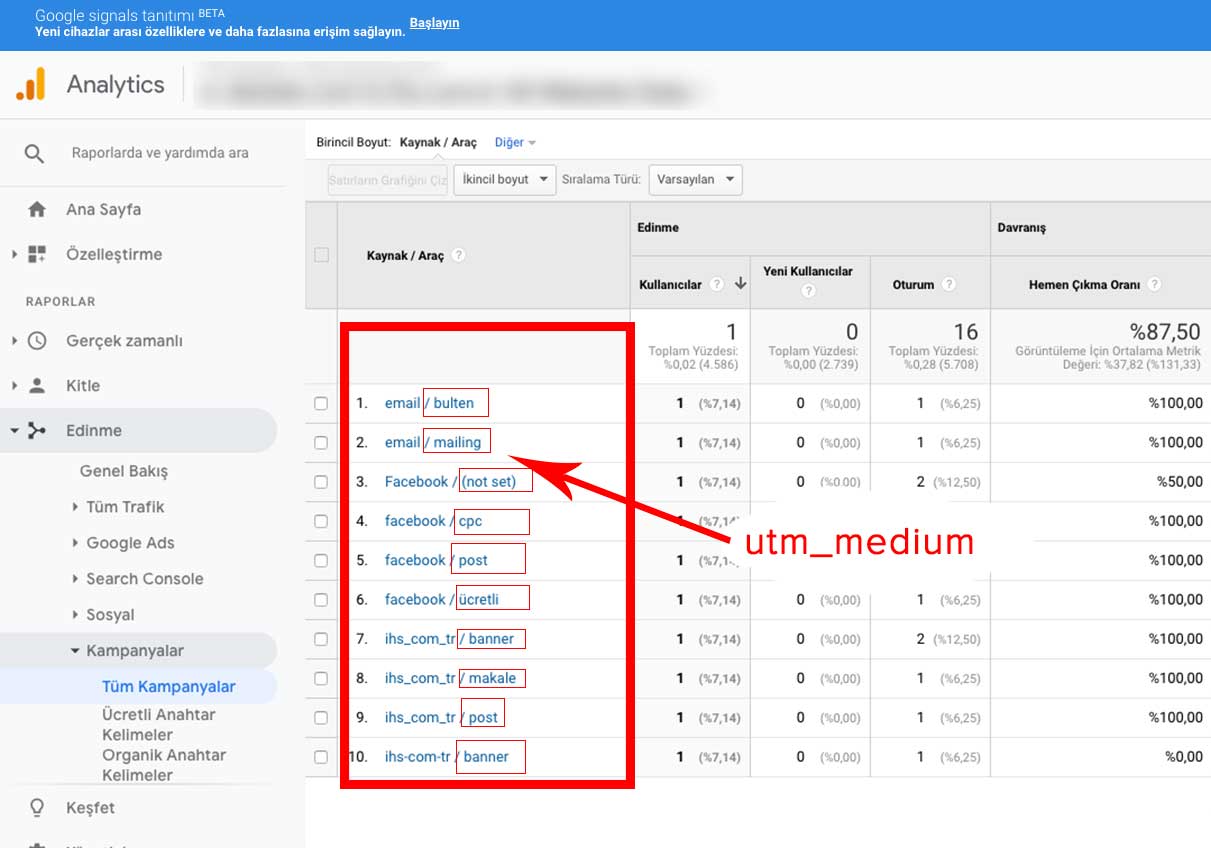Open the İkincil boyut dropdown
1211x848 pixels.
pyautogui.click(x=504, y=180)
